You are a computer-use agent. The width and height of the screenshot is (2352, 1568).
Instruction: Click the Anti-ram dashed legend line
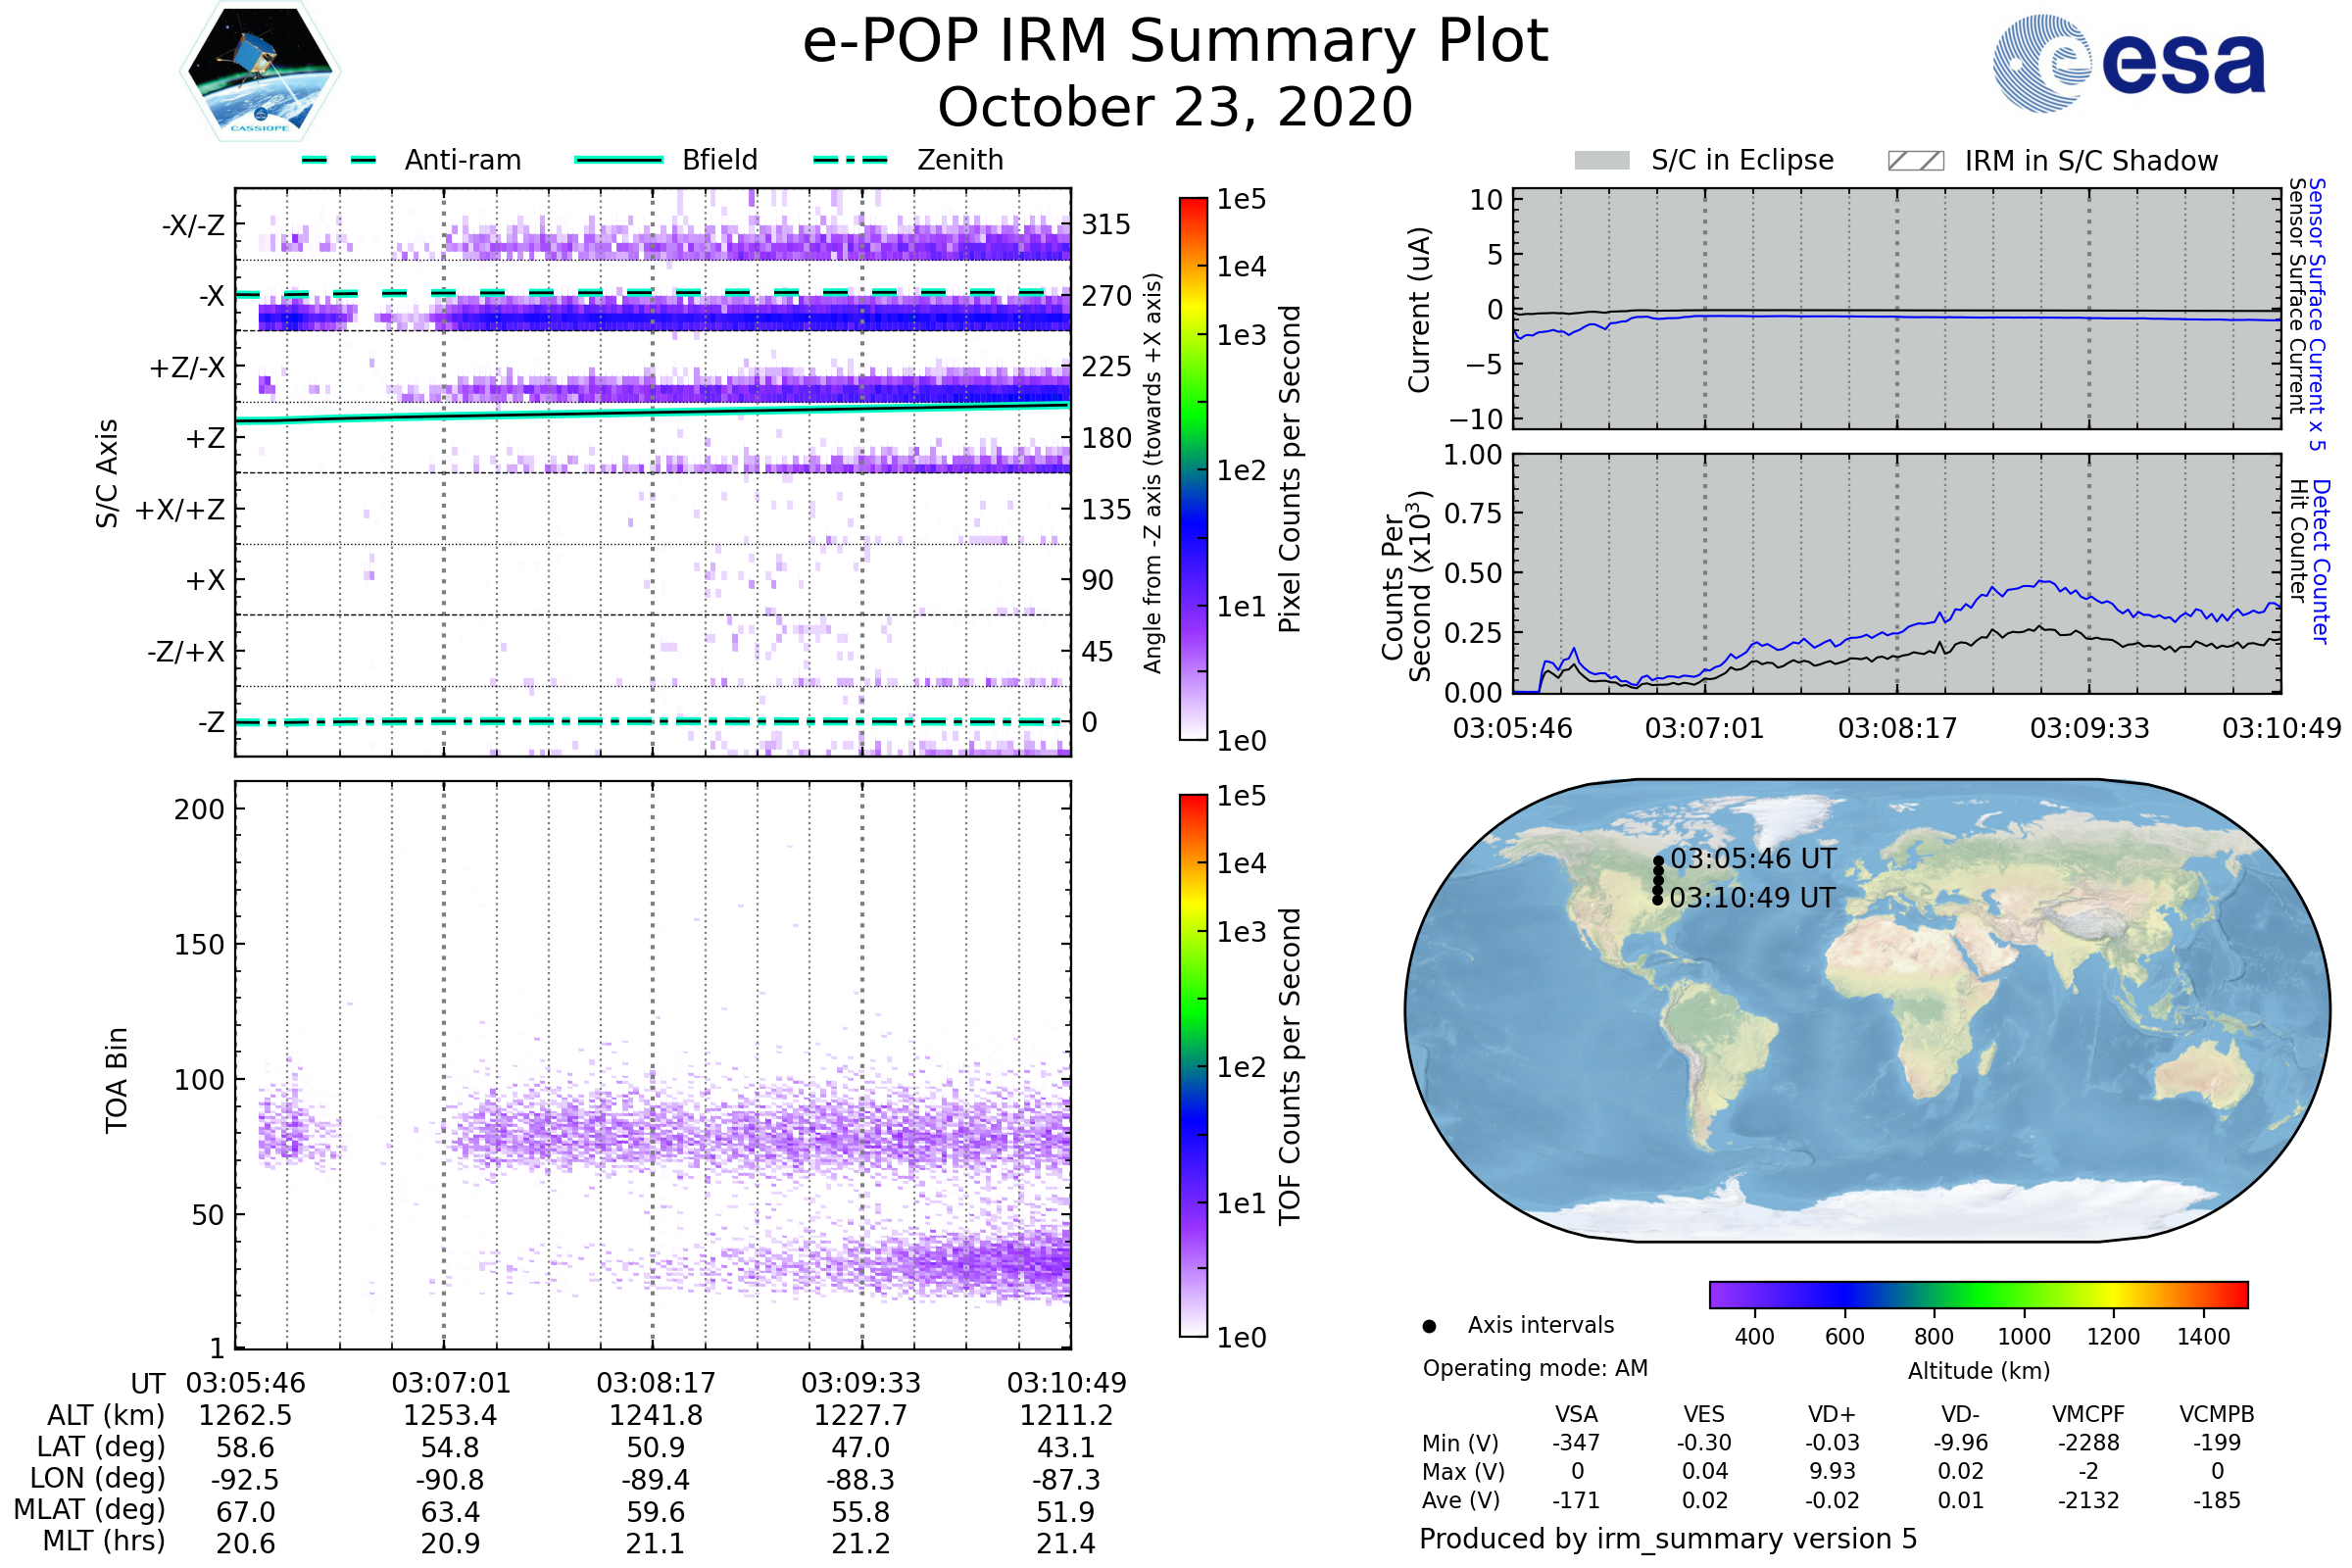point(339,160)
